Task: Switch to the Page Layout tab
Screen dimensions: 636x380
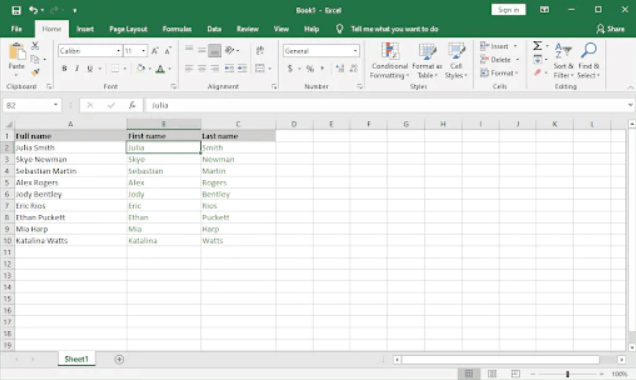Action: point(128,29)
